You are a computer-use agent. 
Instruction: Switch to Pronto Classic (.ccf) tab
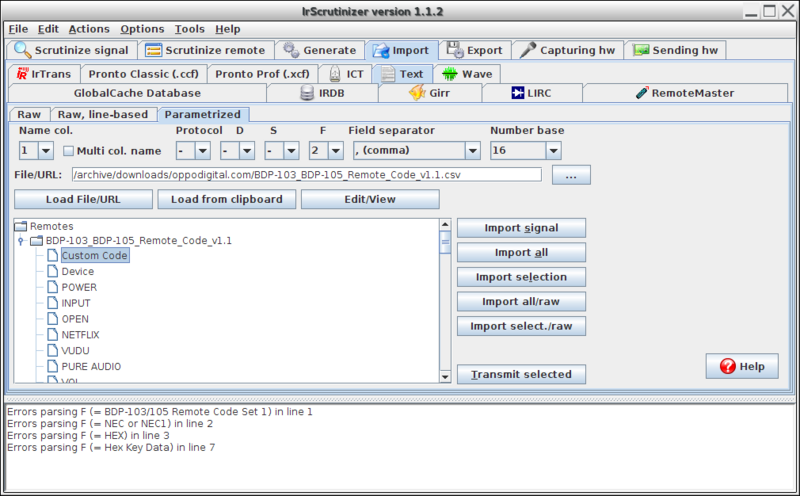(143, 74)
